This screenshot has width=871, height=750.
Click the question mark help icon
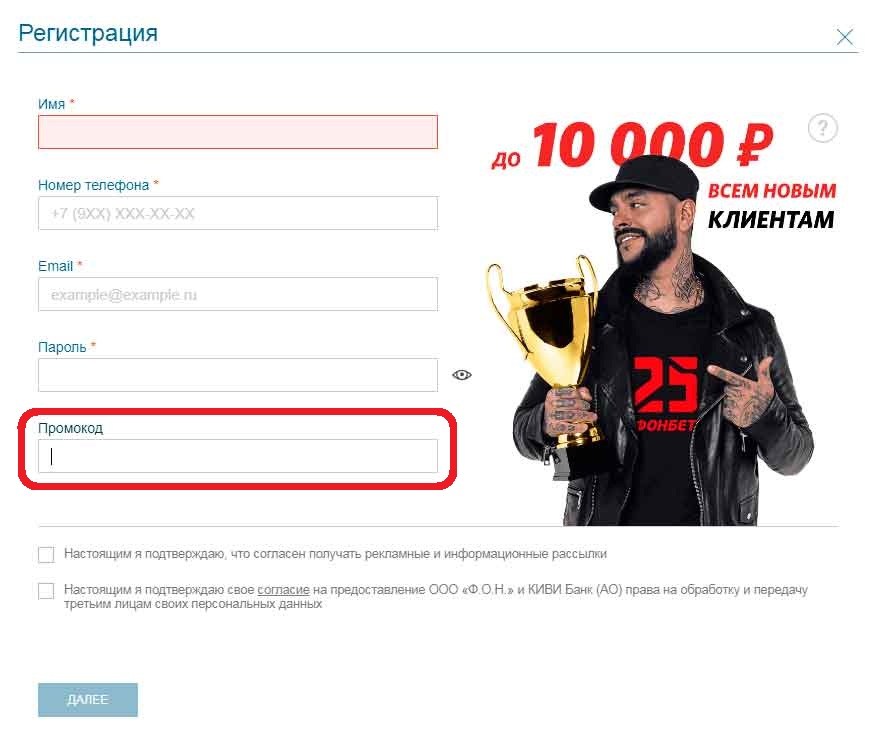[822, 128]
